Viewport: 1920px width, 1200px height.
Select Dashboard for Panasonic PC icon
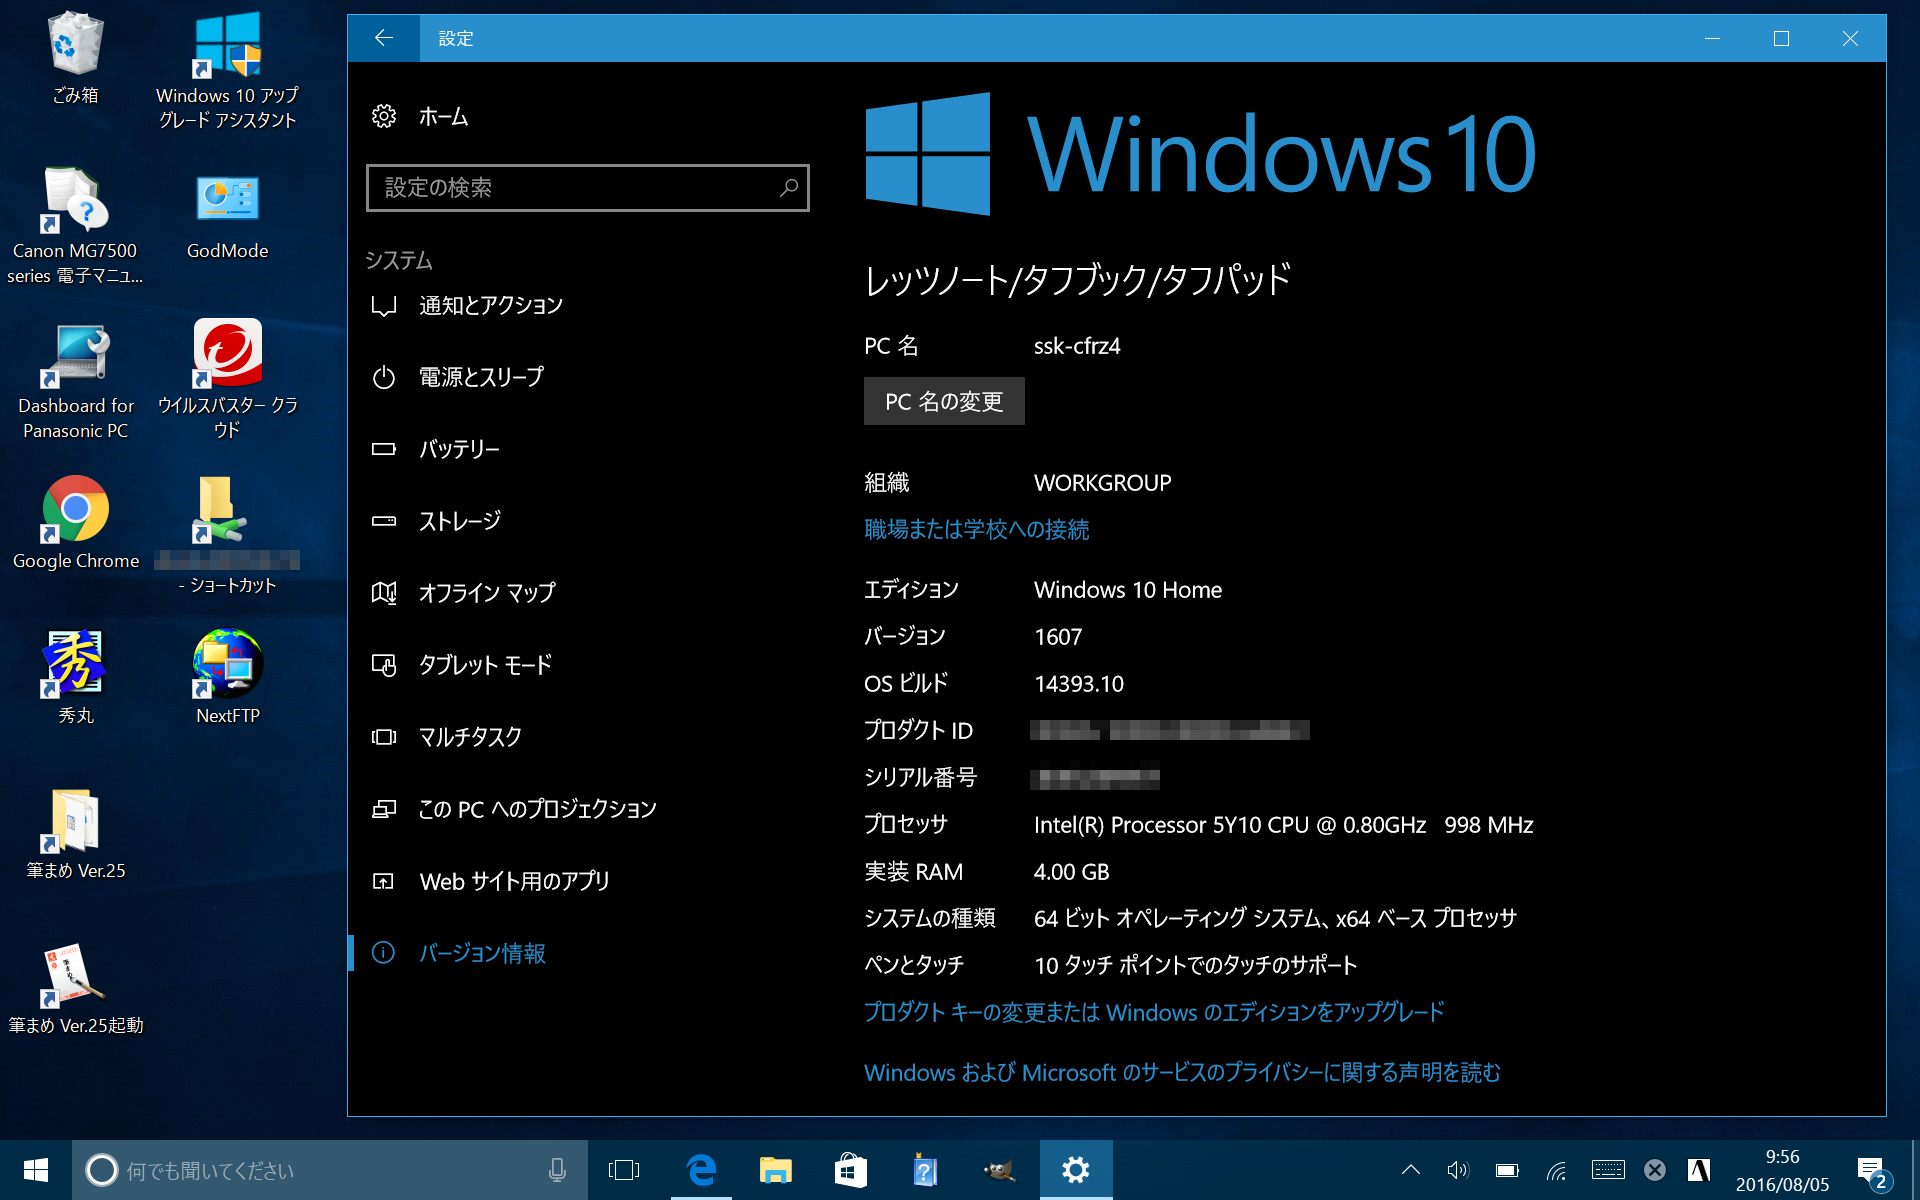point(76,382)
